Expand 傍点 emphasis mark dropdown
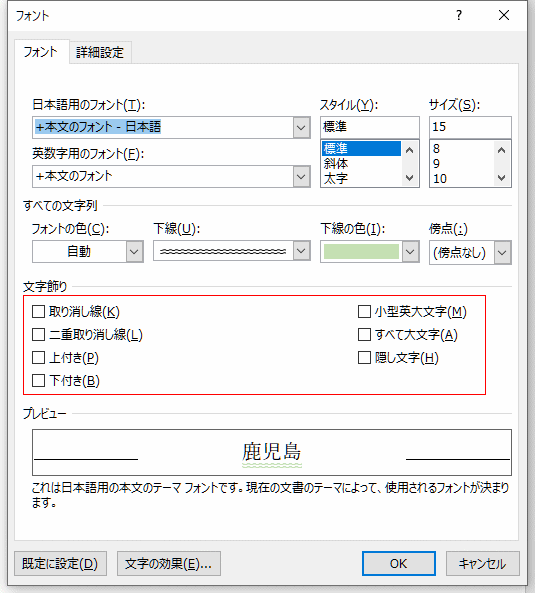 pyautogui.click(x=502, y=252)
